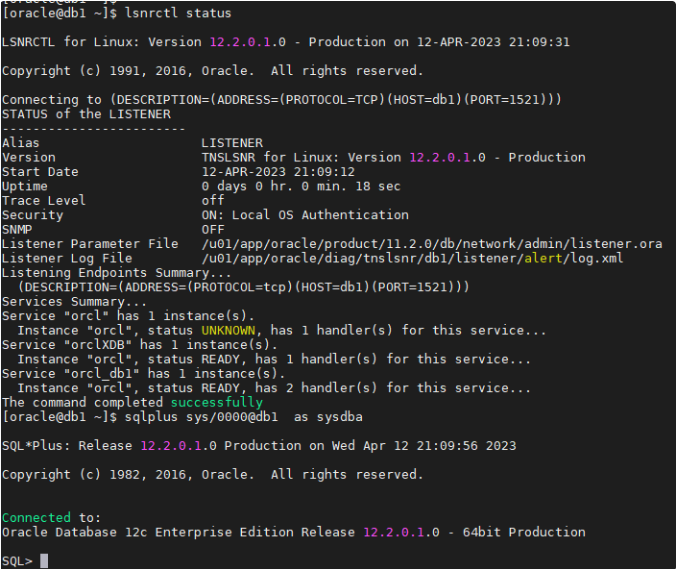
Task: Click the green "Connected" word
Action: [36, 518]
